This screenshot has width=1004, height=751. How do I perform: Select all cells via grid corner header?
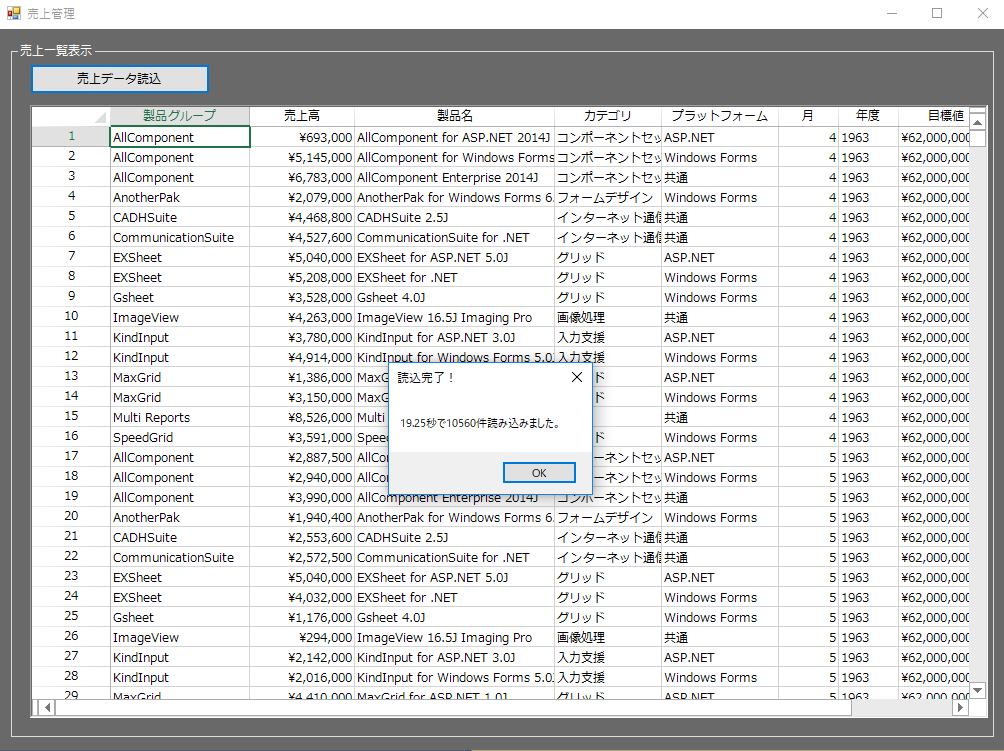[x=71, y=116]
